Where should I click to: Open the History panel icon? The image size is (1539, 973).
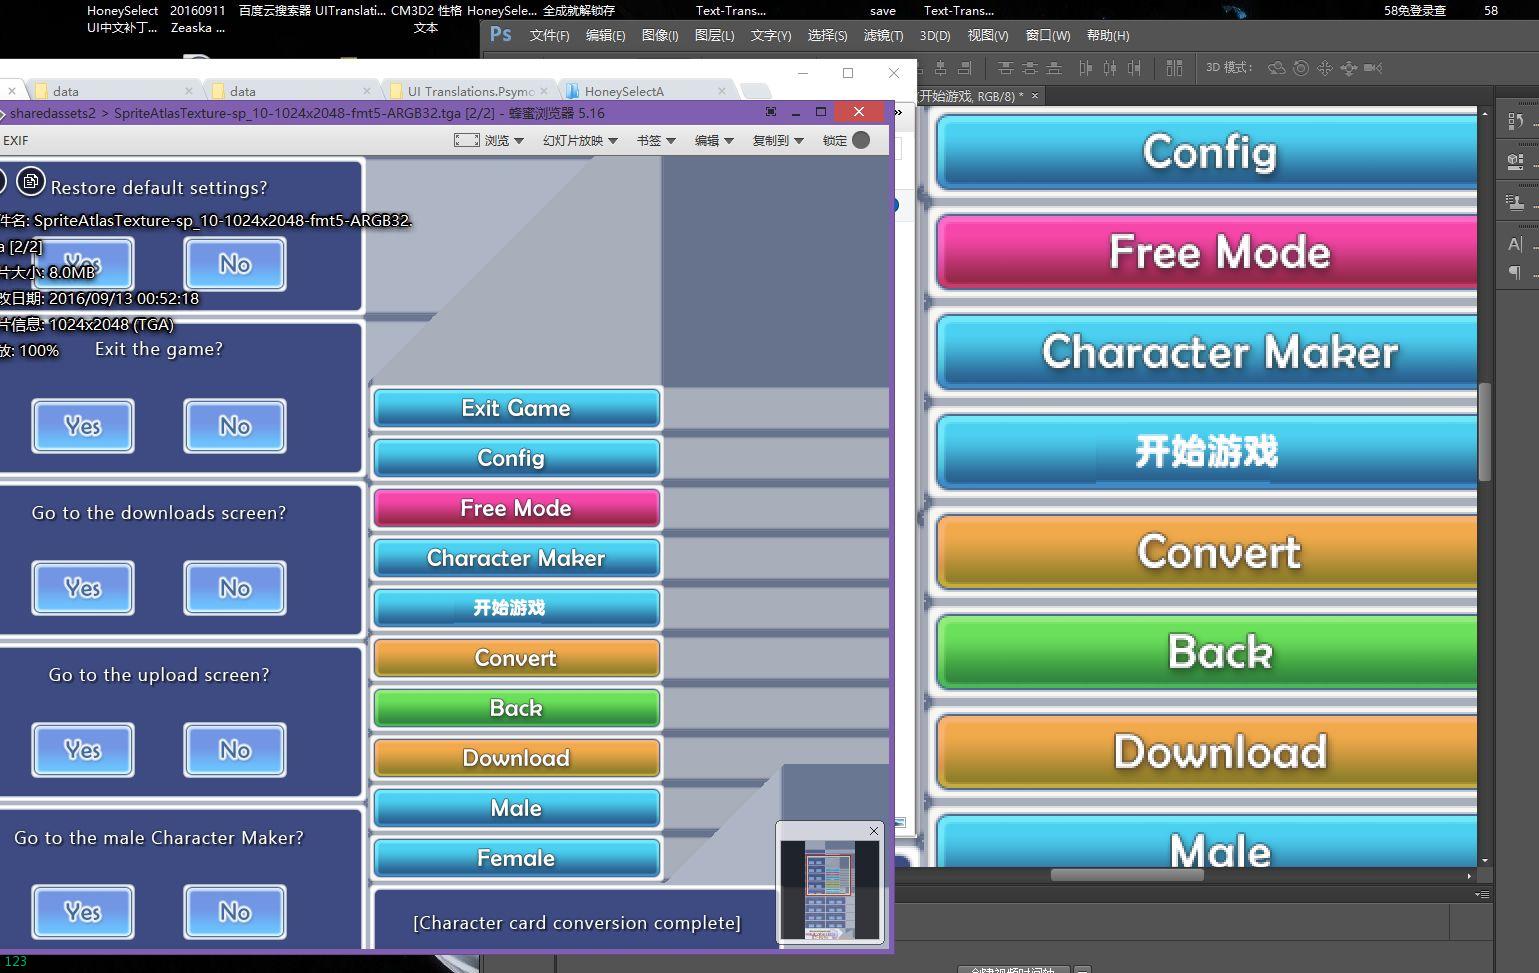[x=1515, y=121]
